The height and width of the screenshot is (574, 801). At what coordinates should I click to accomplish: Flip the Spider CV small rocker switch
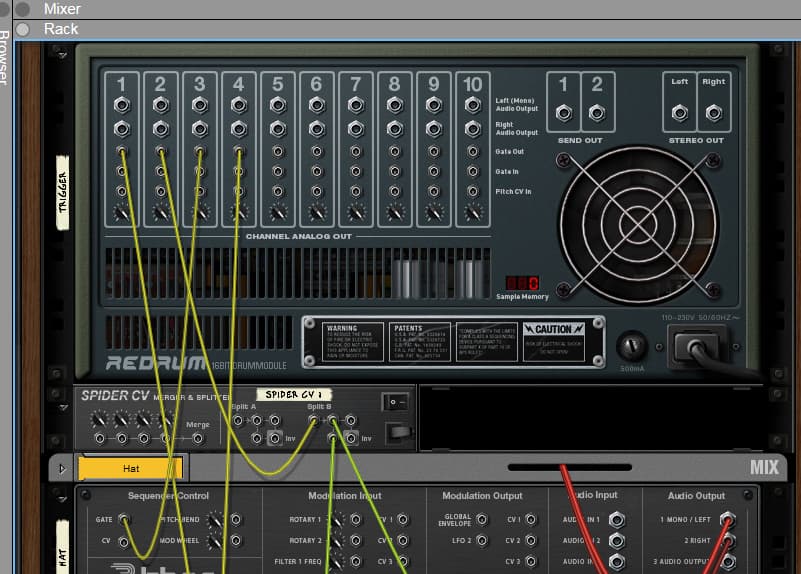(395, 402)
